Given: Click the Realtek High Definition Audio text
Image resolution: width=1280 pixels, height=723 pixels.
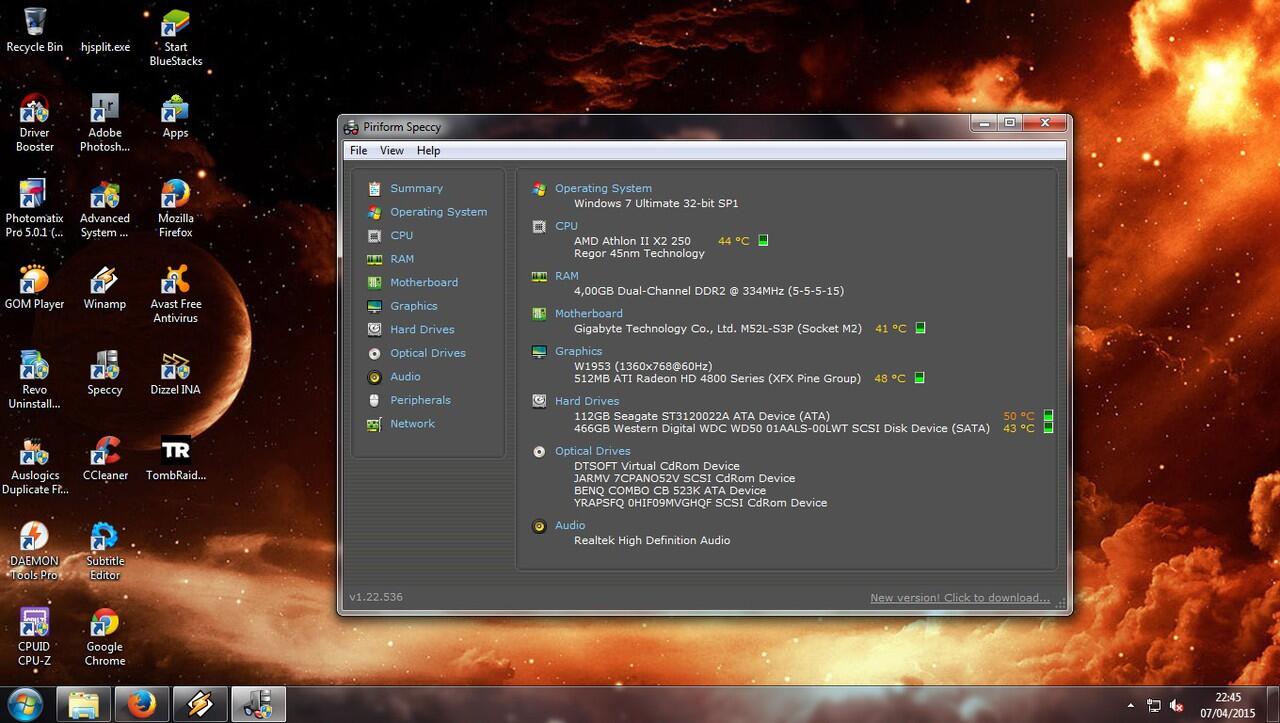Looking at the screenshot, I should click(x=652, y=540).
